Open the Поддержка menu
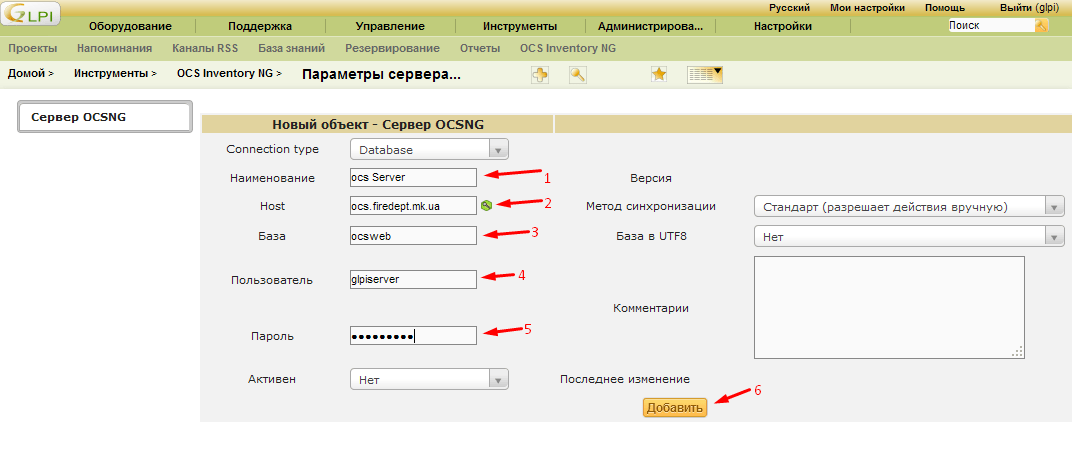 tap(260, 27)
